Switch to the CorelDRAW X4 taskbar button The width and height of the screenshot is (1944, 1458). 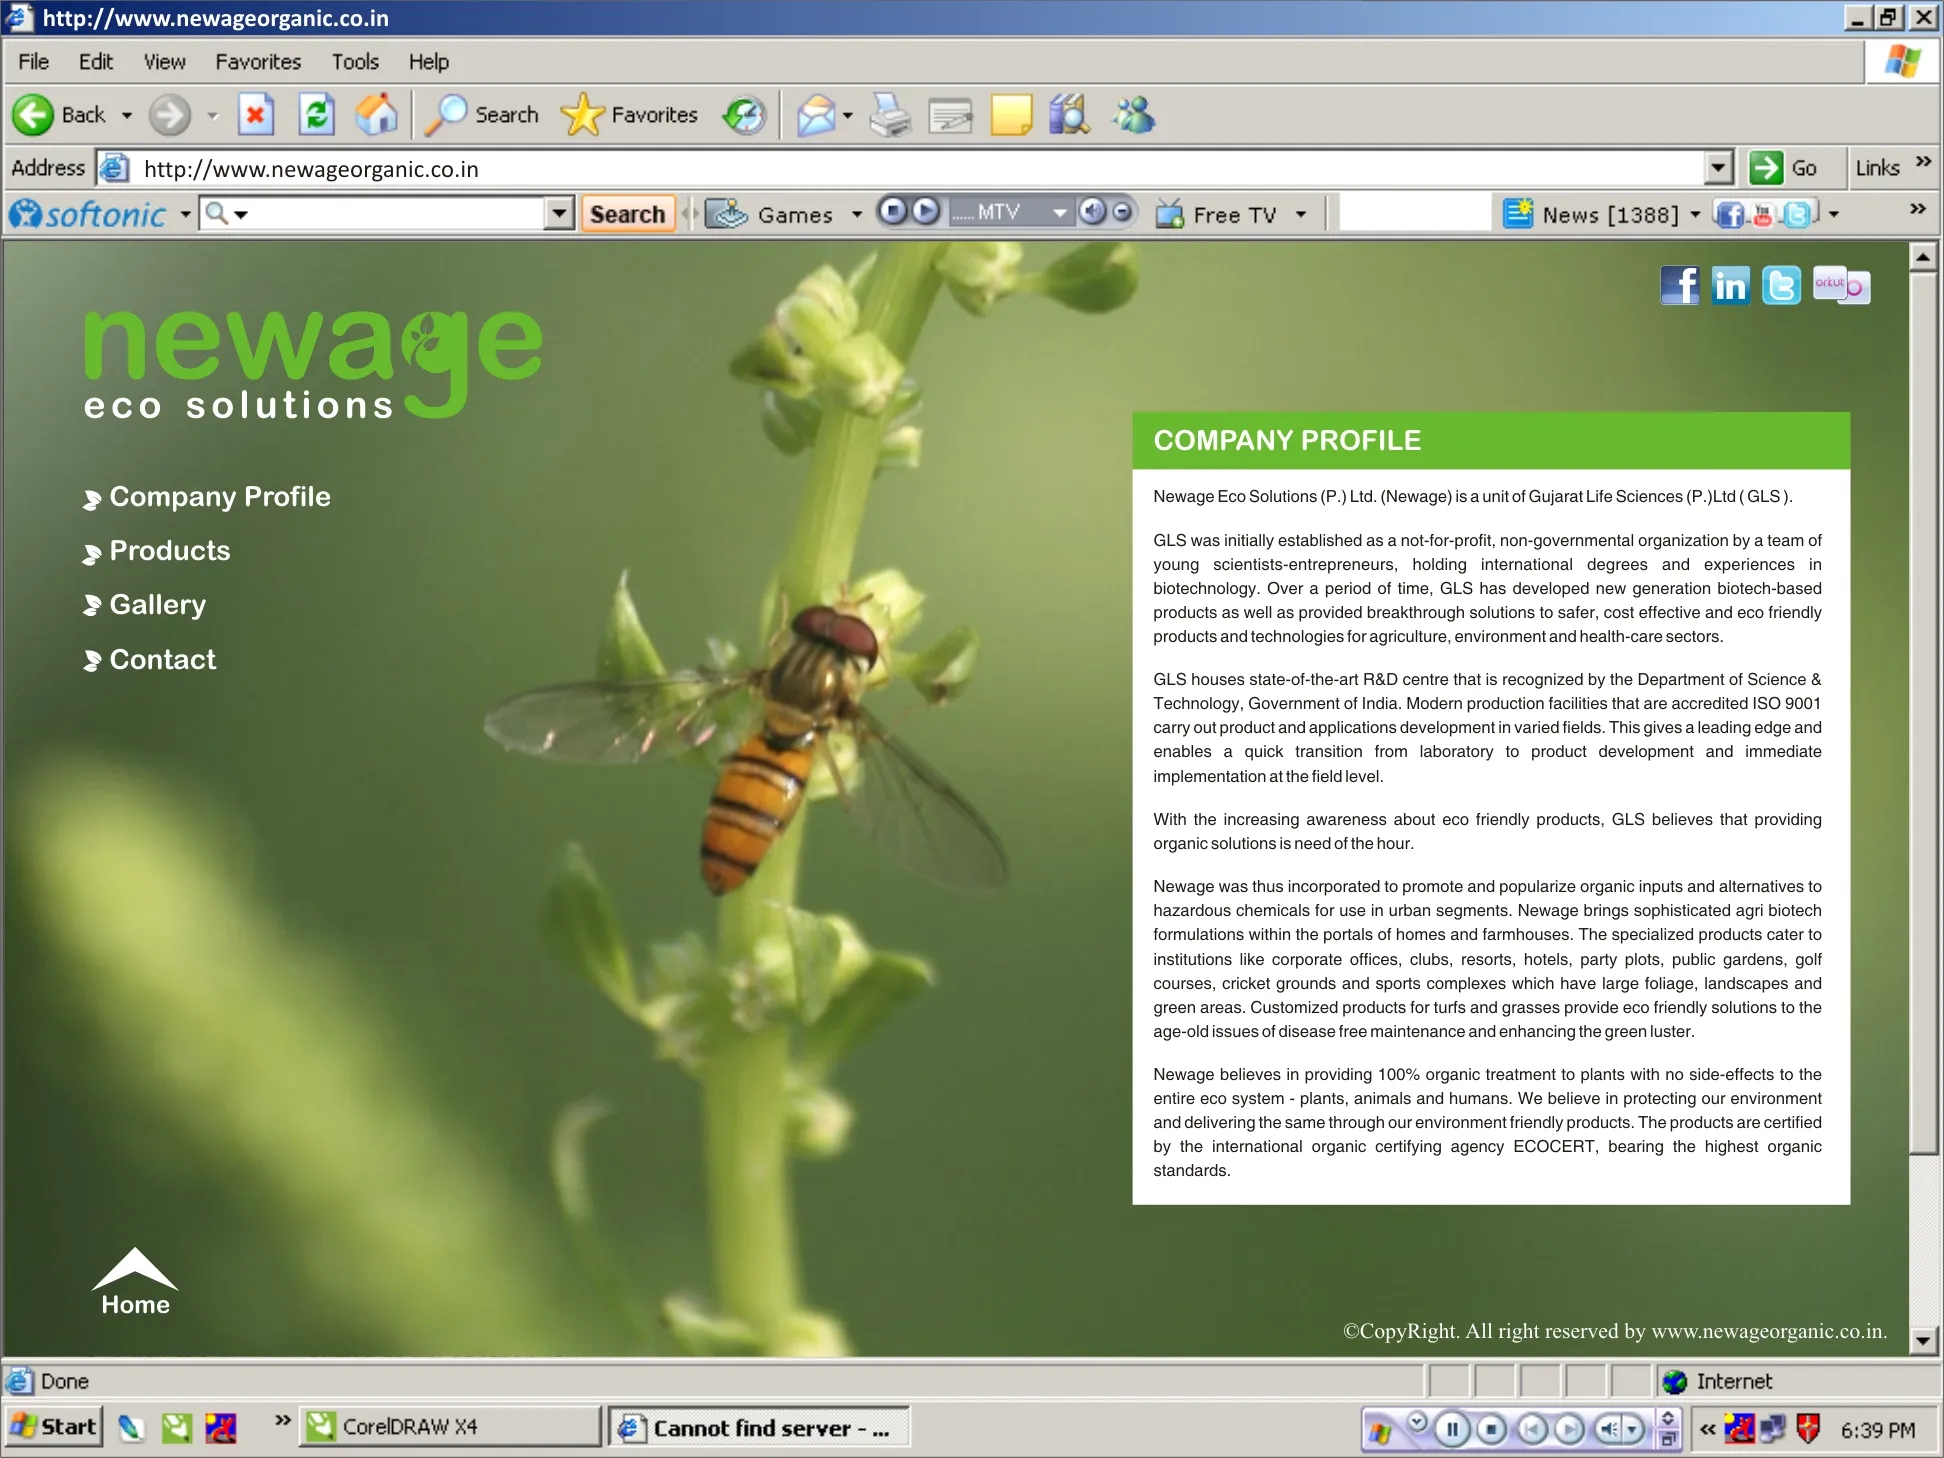tap(450, 1427)
